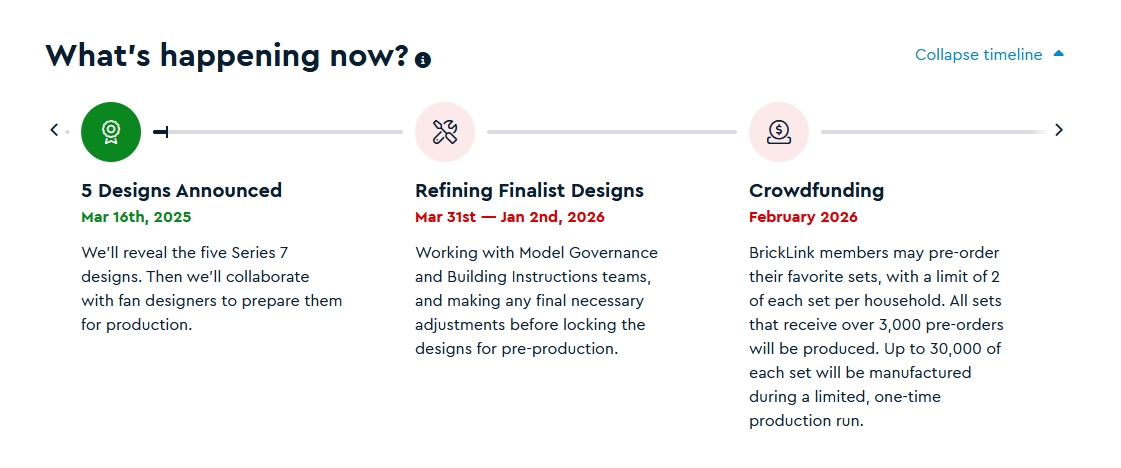
Task: Click the upward triangle beside Collapse timeline
Action: [x=1059, y=54]
